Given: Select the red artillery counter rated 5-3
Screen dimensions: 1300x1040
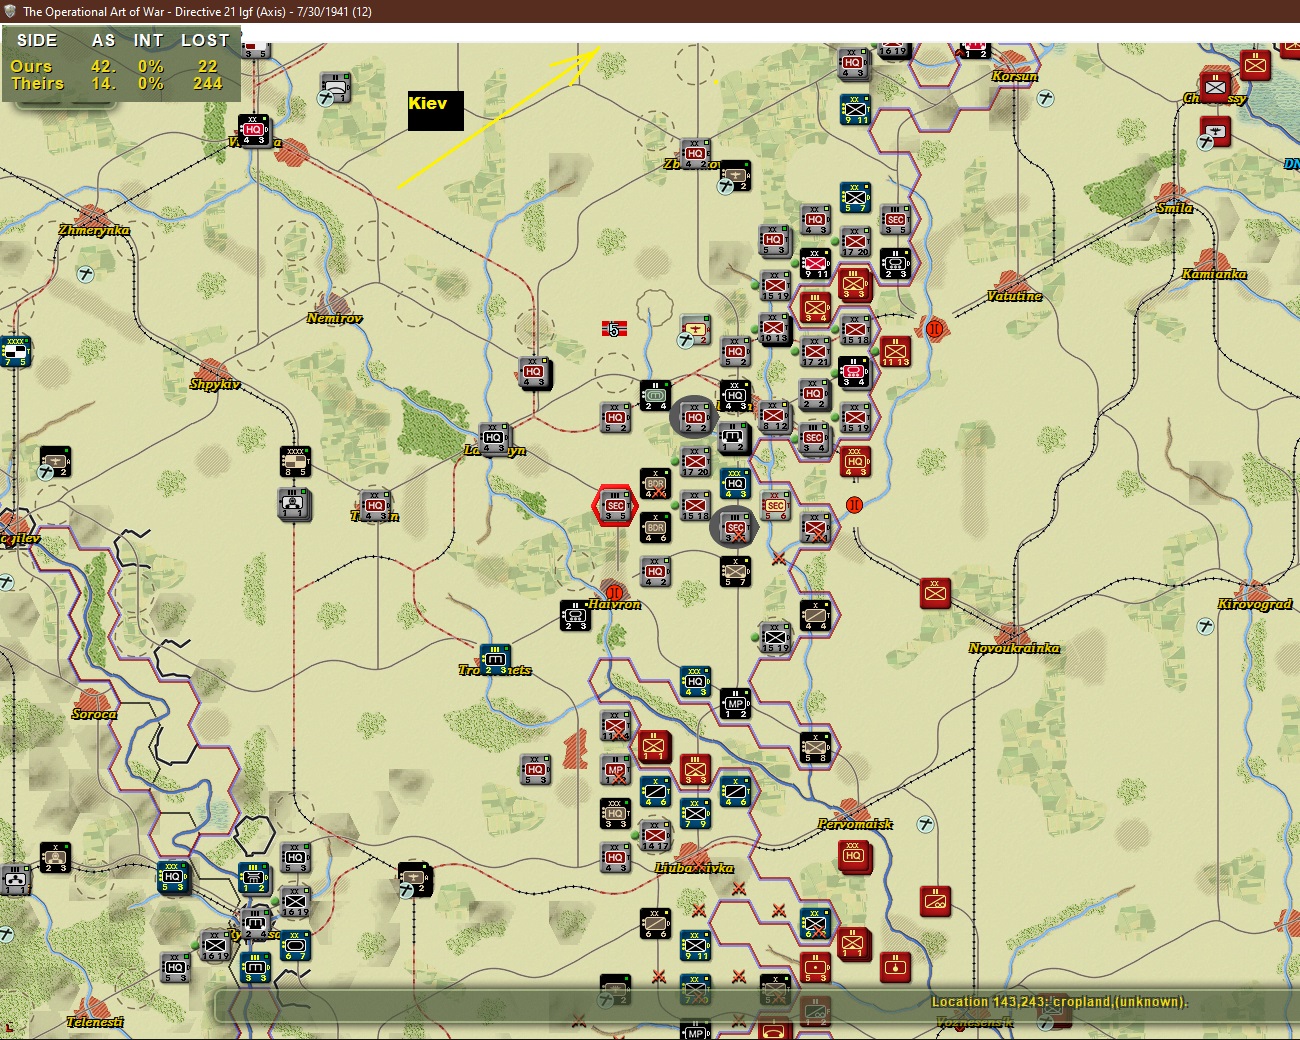Looking at the screenshot, I should point(815,967).
